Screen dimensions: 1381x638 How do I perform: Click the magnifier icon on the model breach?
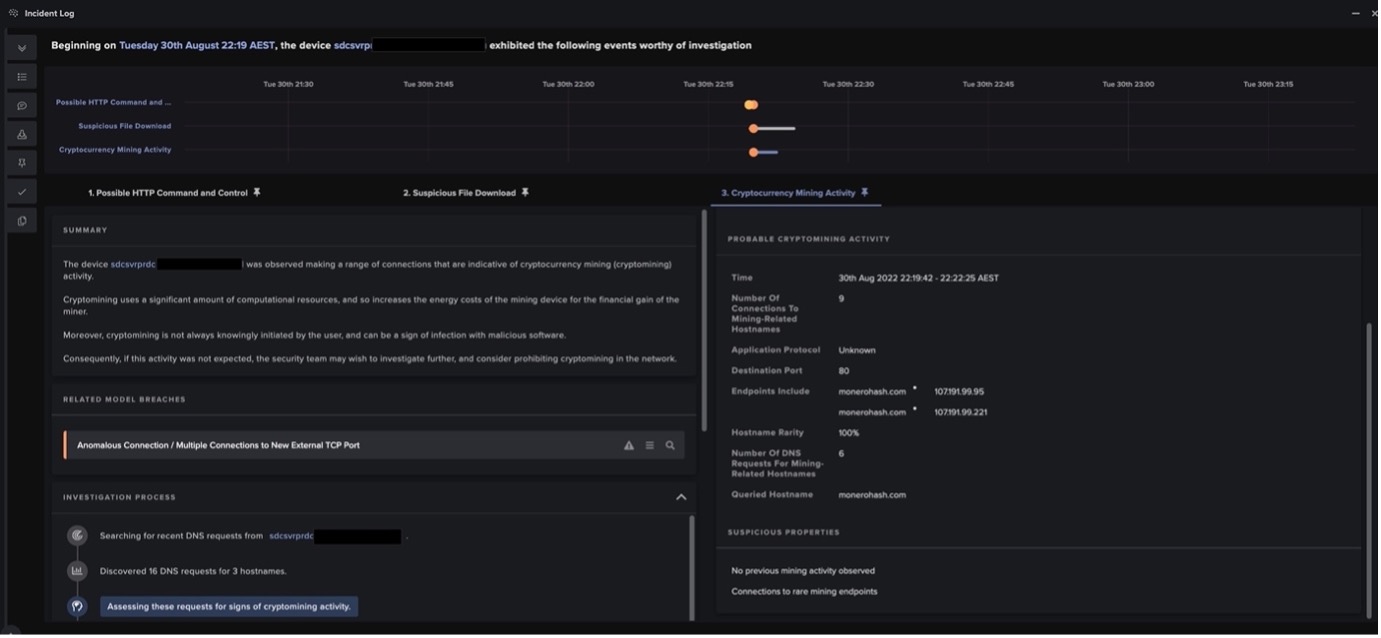[x=670, y=445]
